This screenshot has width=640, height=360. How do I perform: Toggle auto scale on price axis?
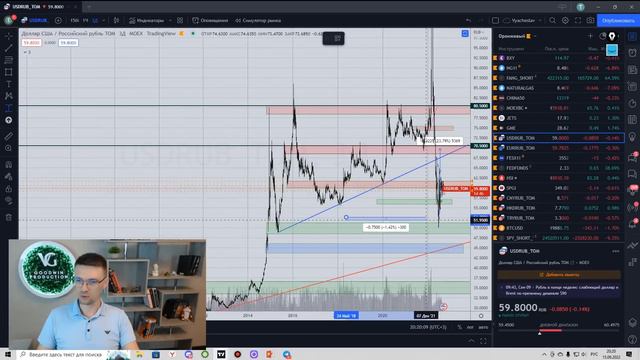click(483, 327)
